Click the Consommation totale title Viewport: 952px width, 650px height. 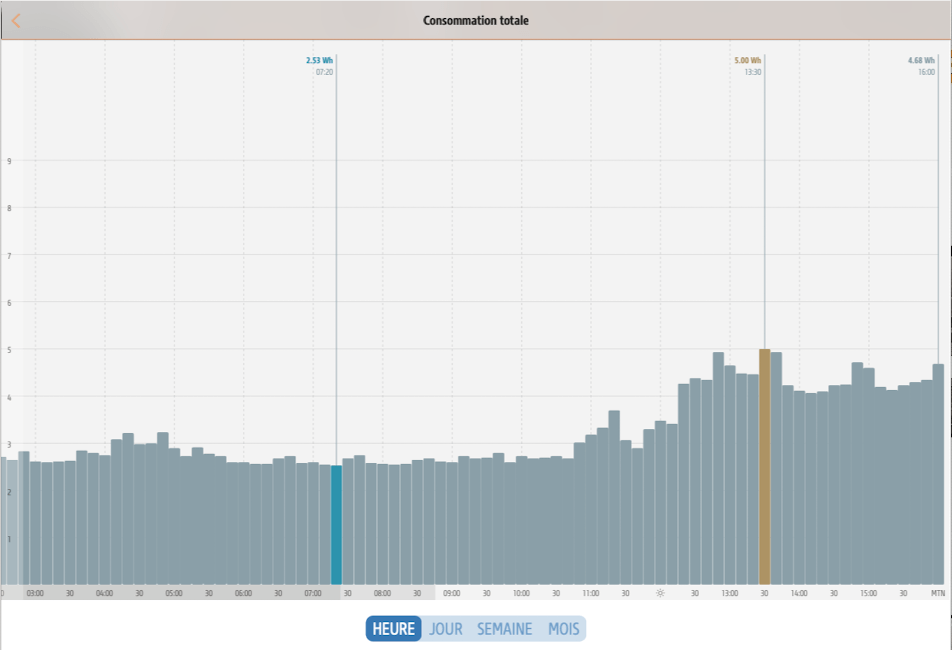[x=476, y=20]
